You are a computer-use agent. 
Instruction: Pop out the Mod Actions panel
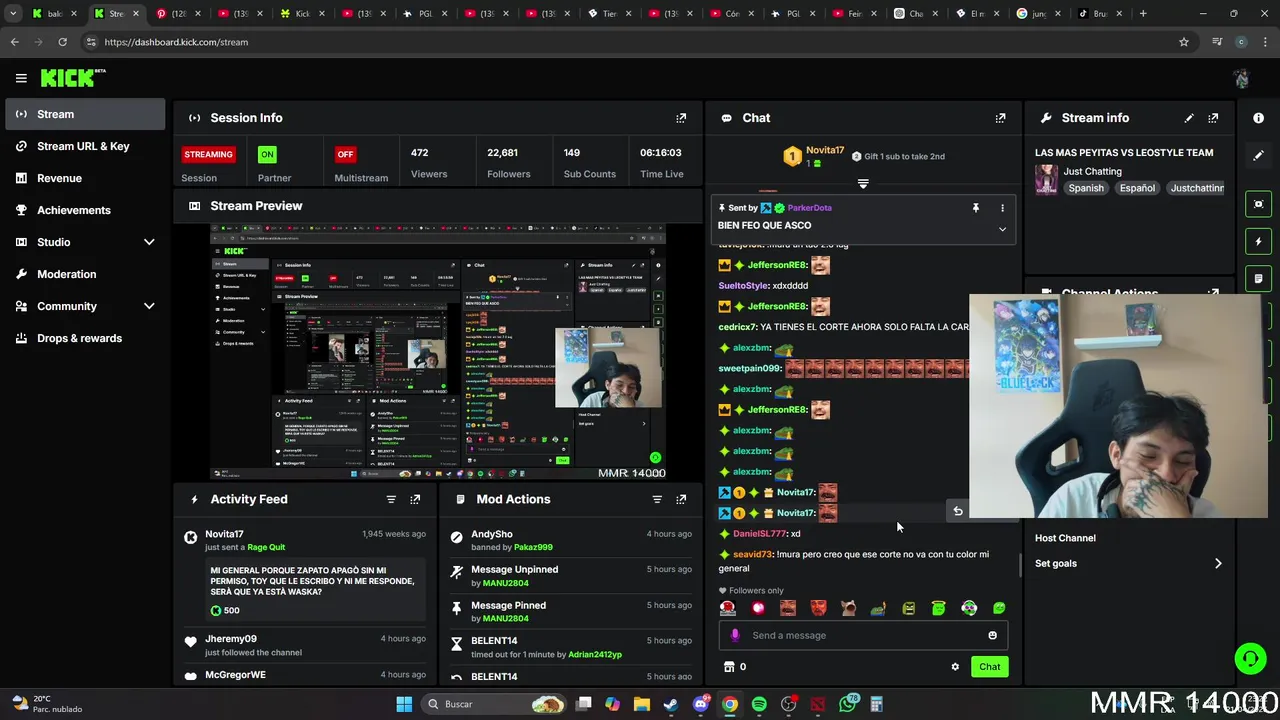681,499
